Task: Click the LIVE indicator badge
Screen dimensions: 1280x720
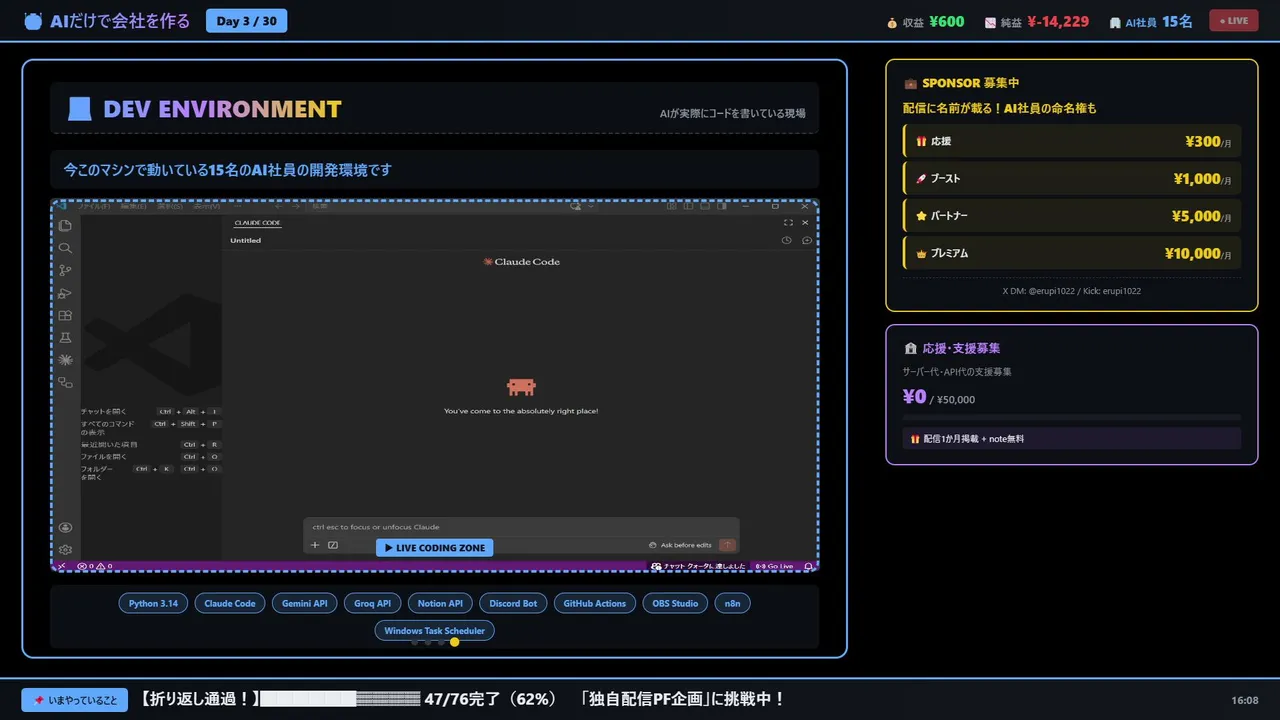Action: [x=1234, y=21]
